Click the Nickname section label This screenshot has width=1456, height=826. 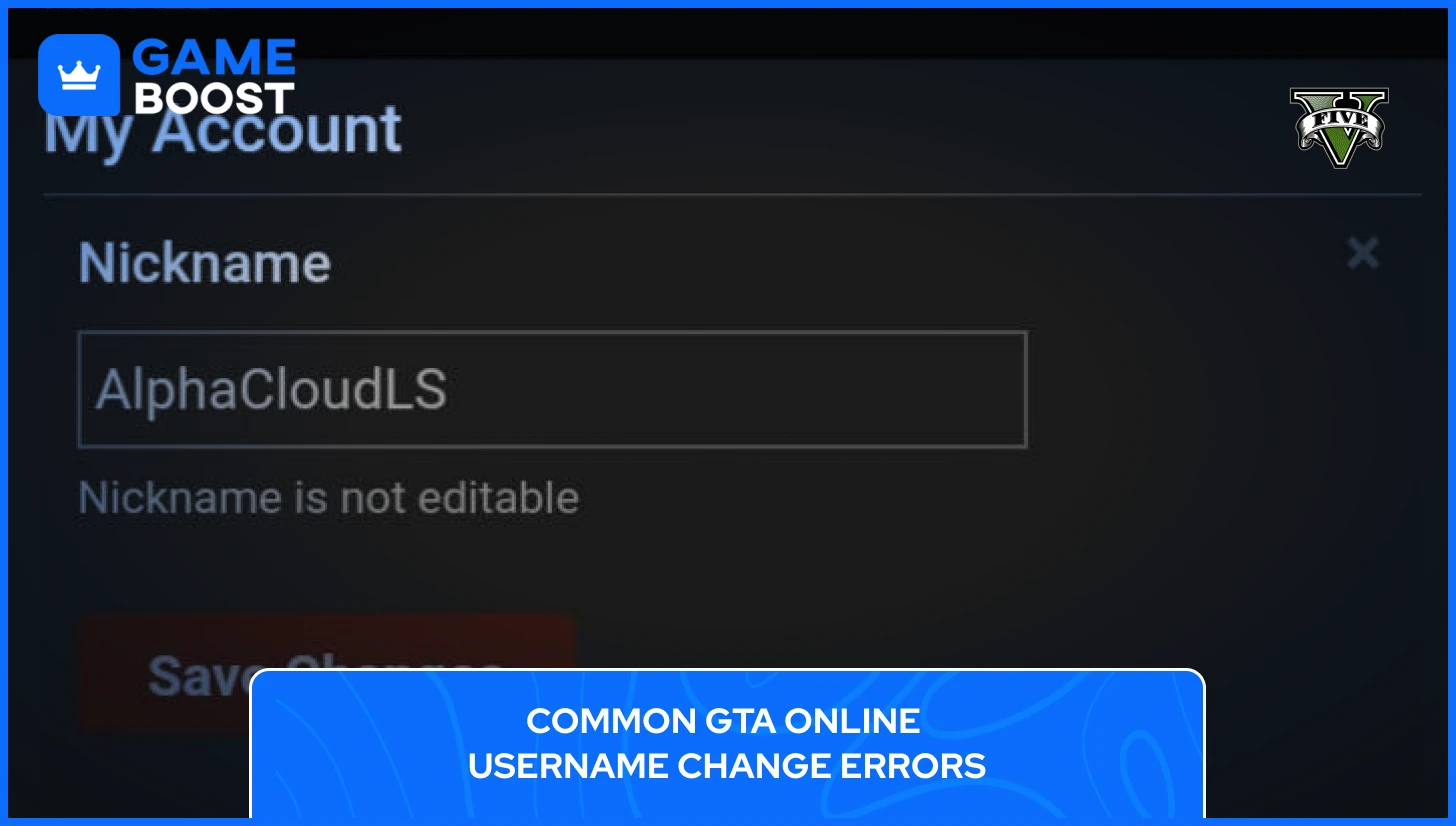205,263
